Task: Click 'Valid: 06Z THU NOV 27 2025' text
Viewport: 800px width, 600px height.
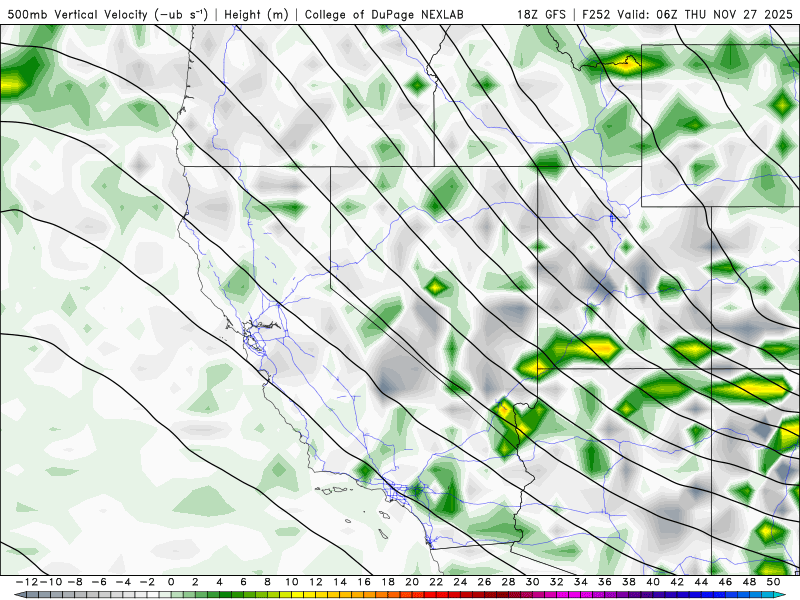Action: coord(706,15)
